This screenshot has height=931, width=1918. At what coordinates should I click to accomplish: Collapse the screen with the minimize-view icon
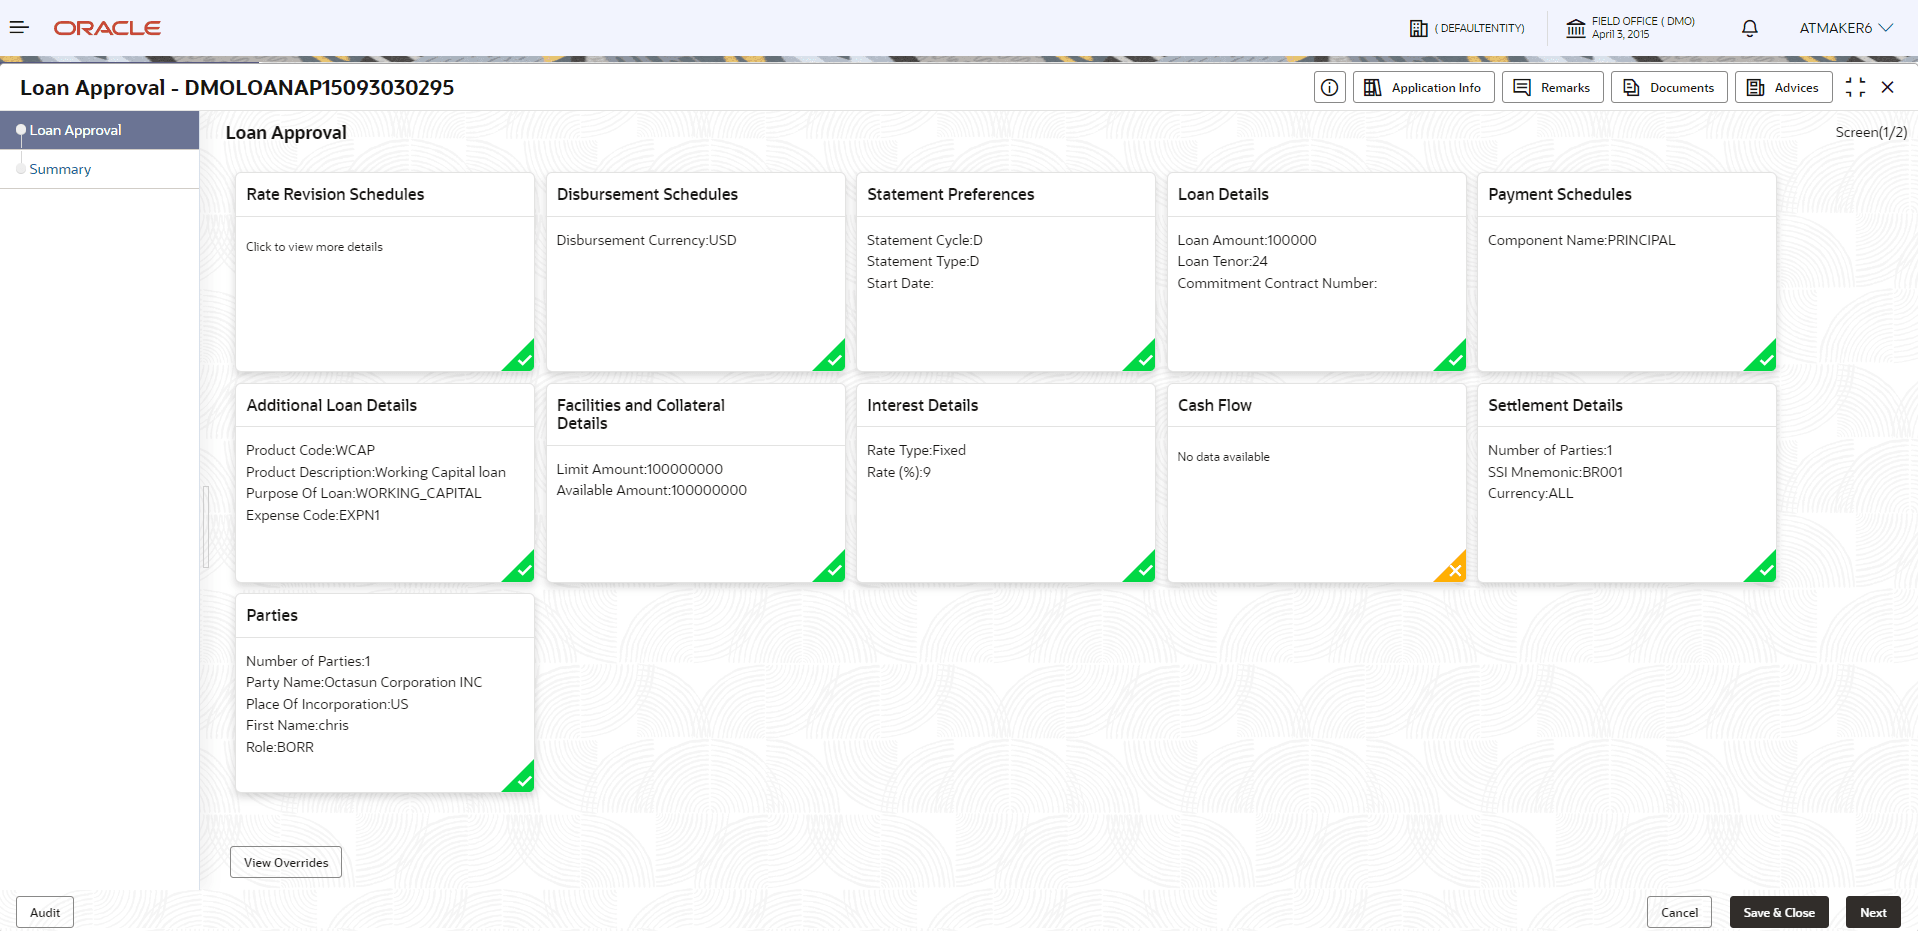1855,87
